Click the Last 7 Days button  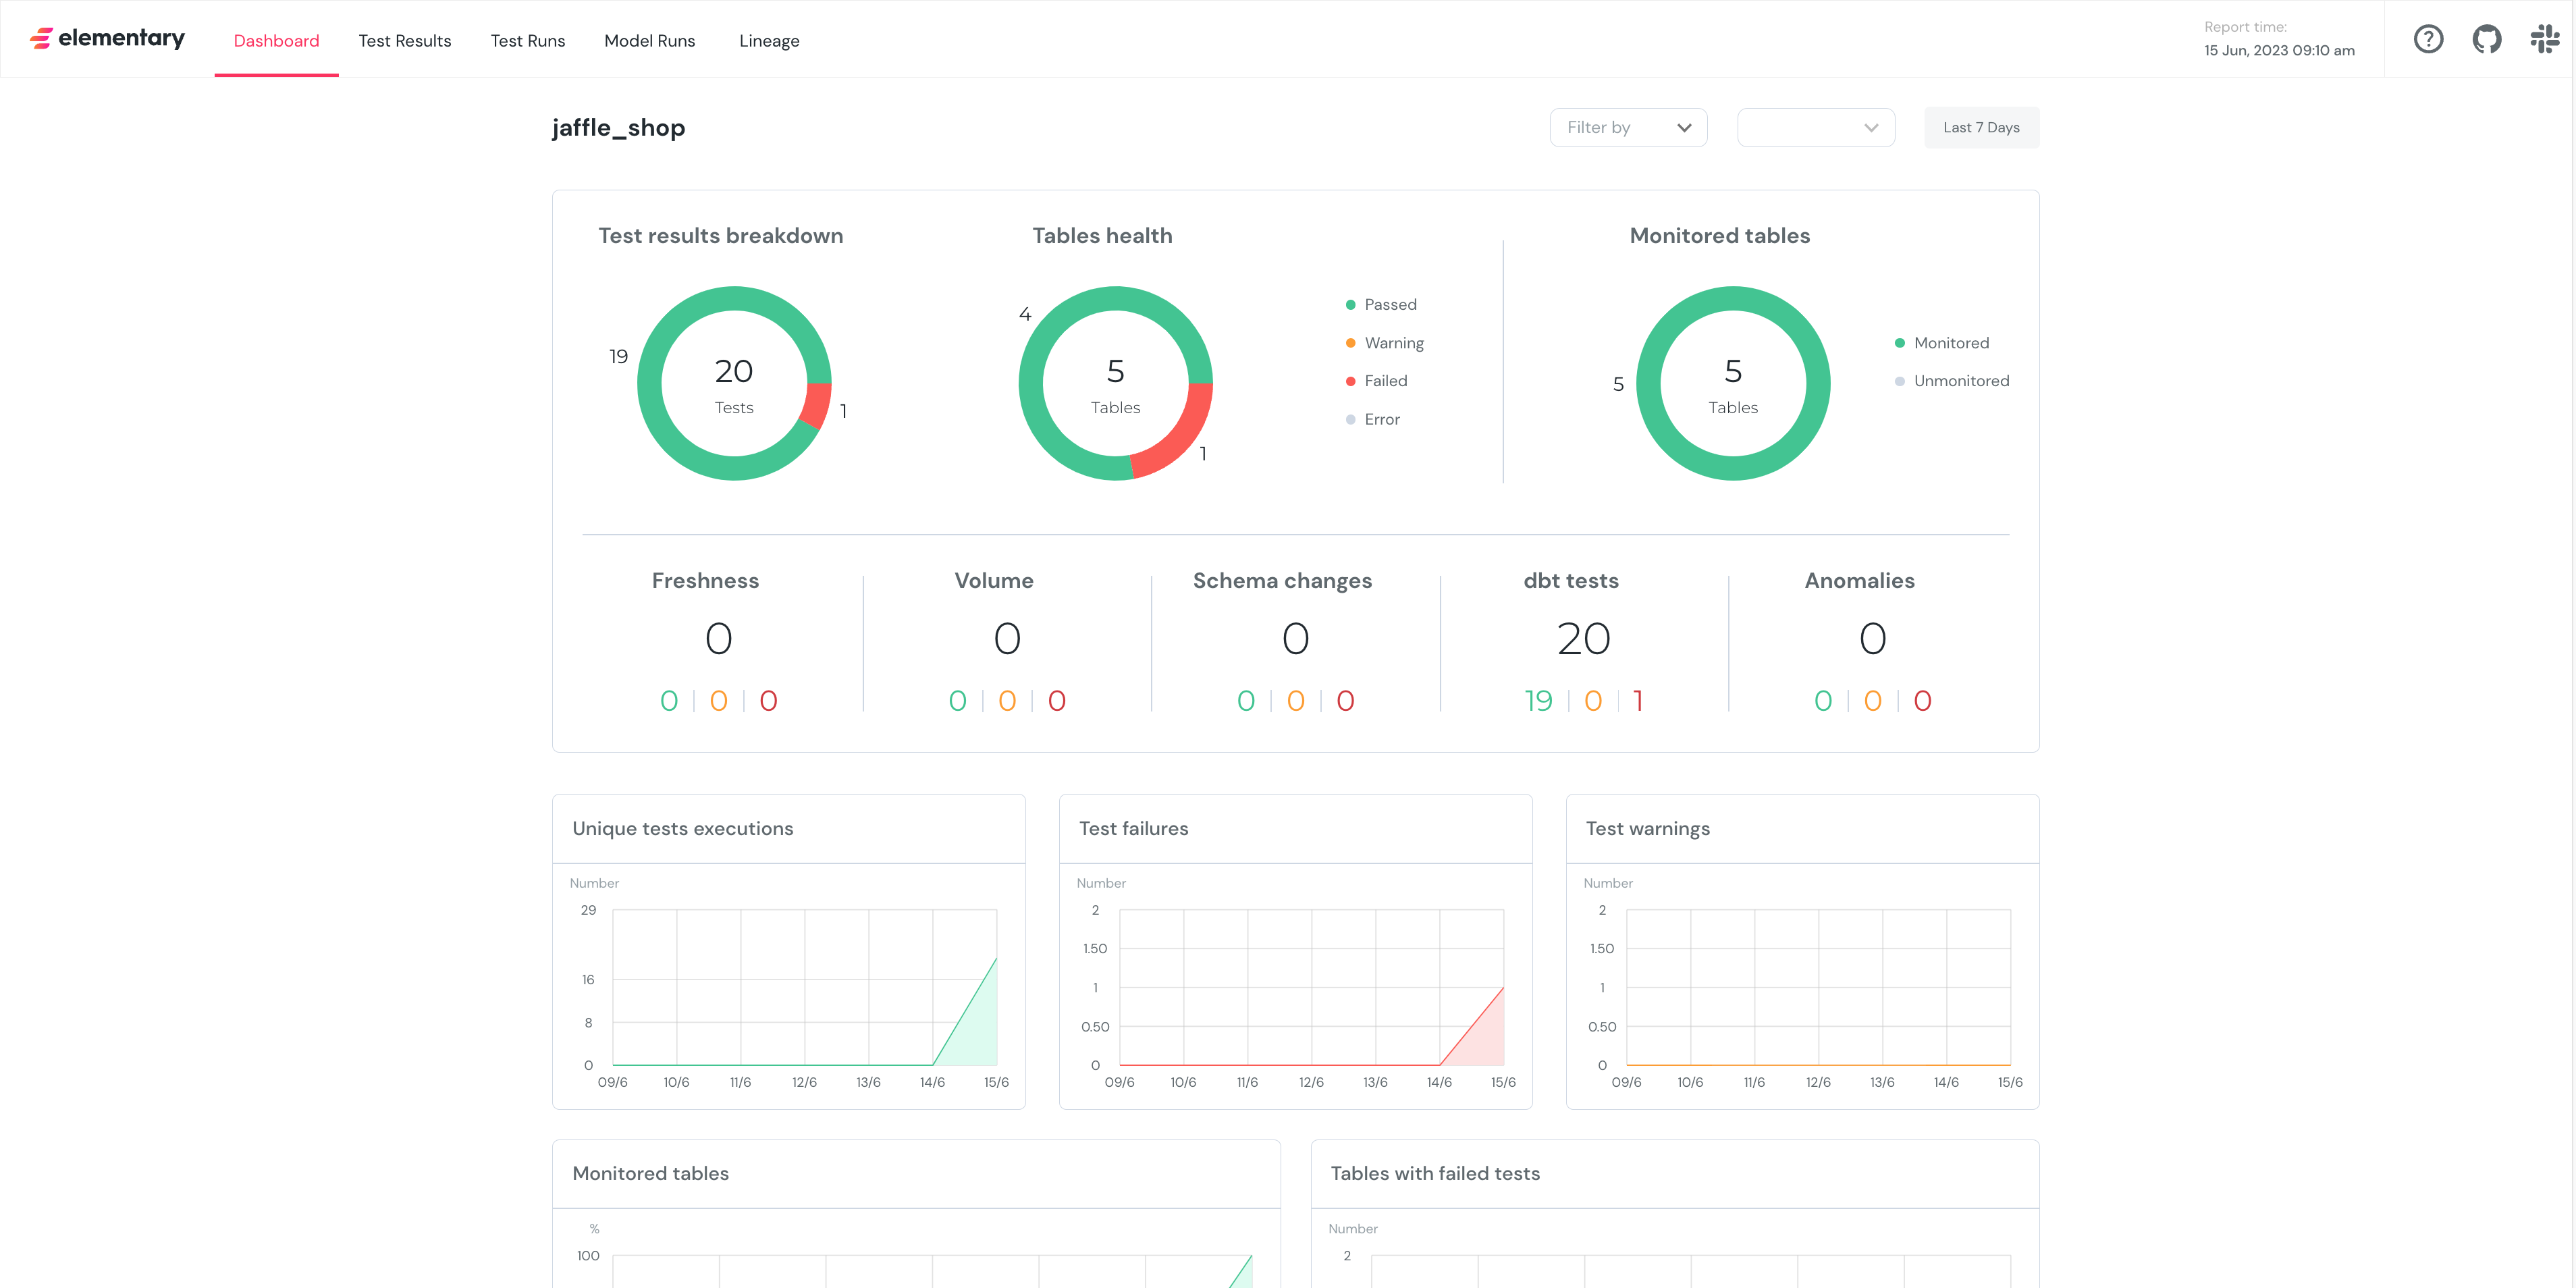[x=1980, y=127]
